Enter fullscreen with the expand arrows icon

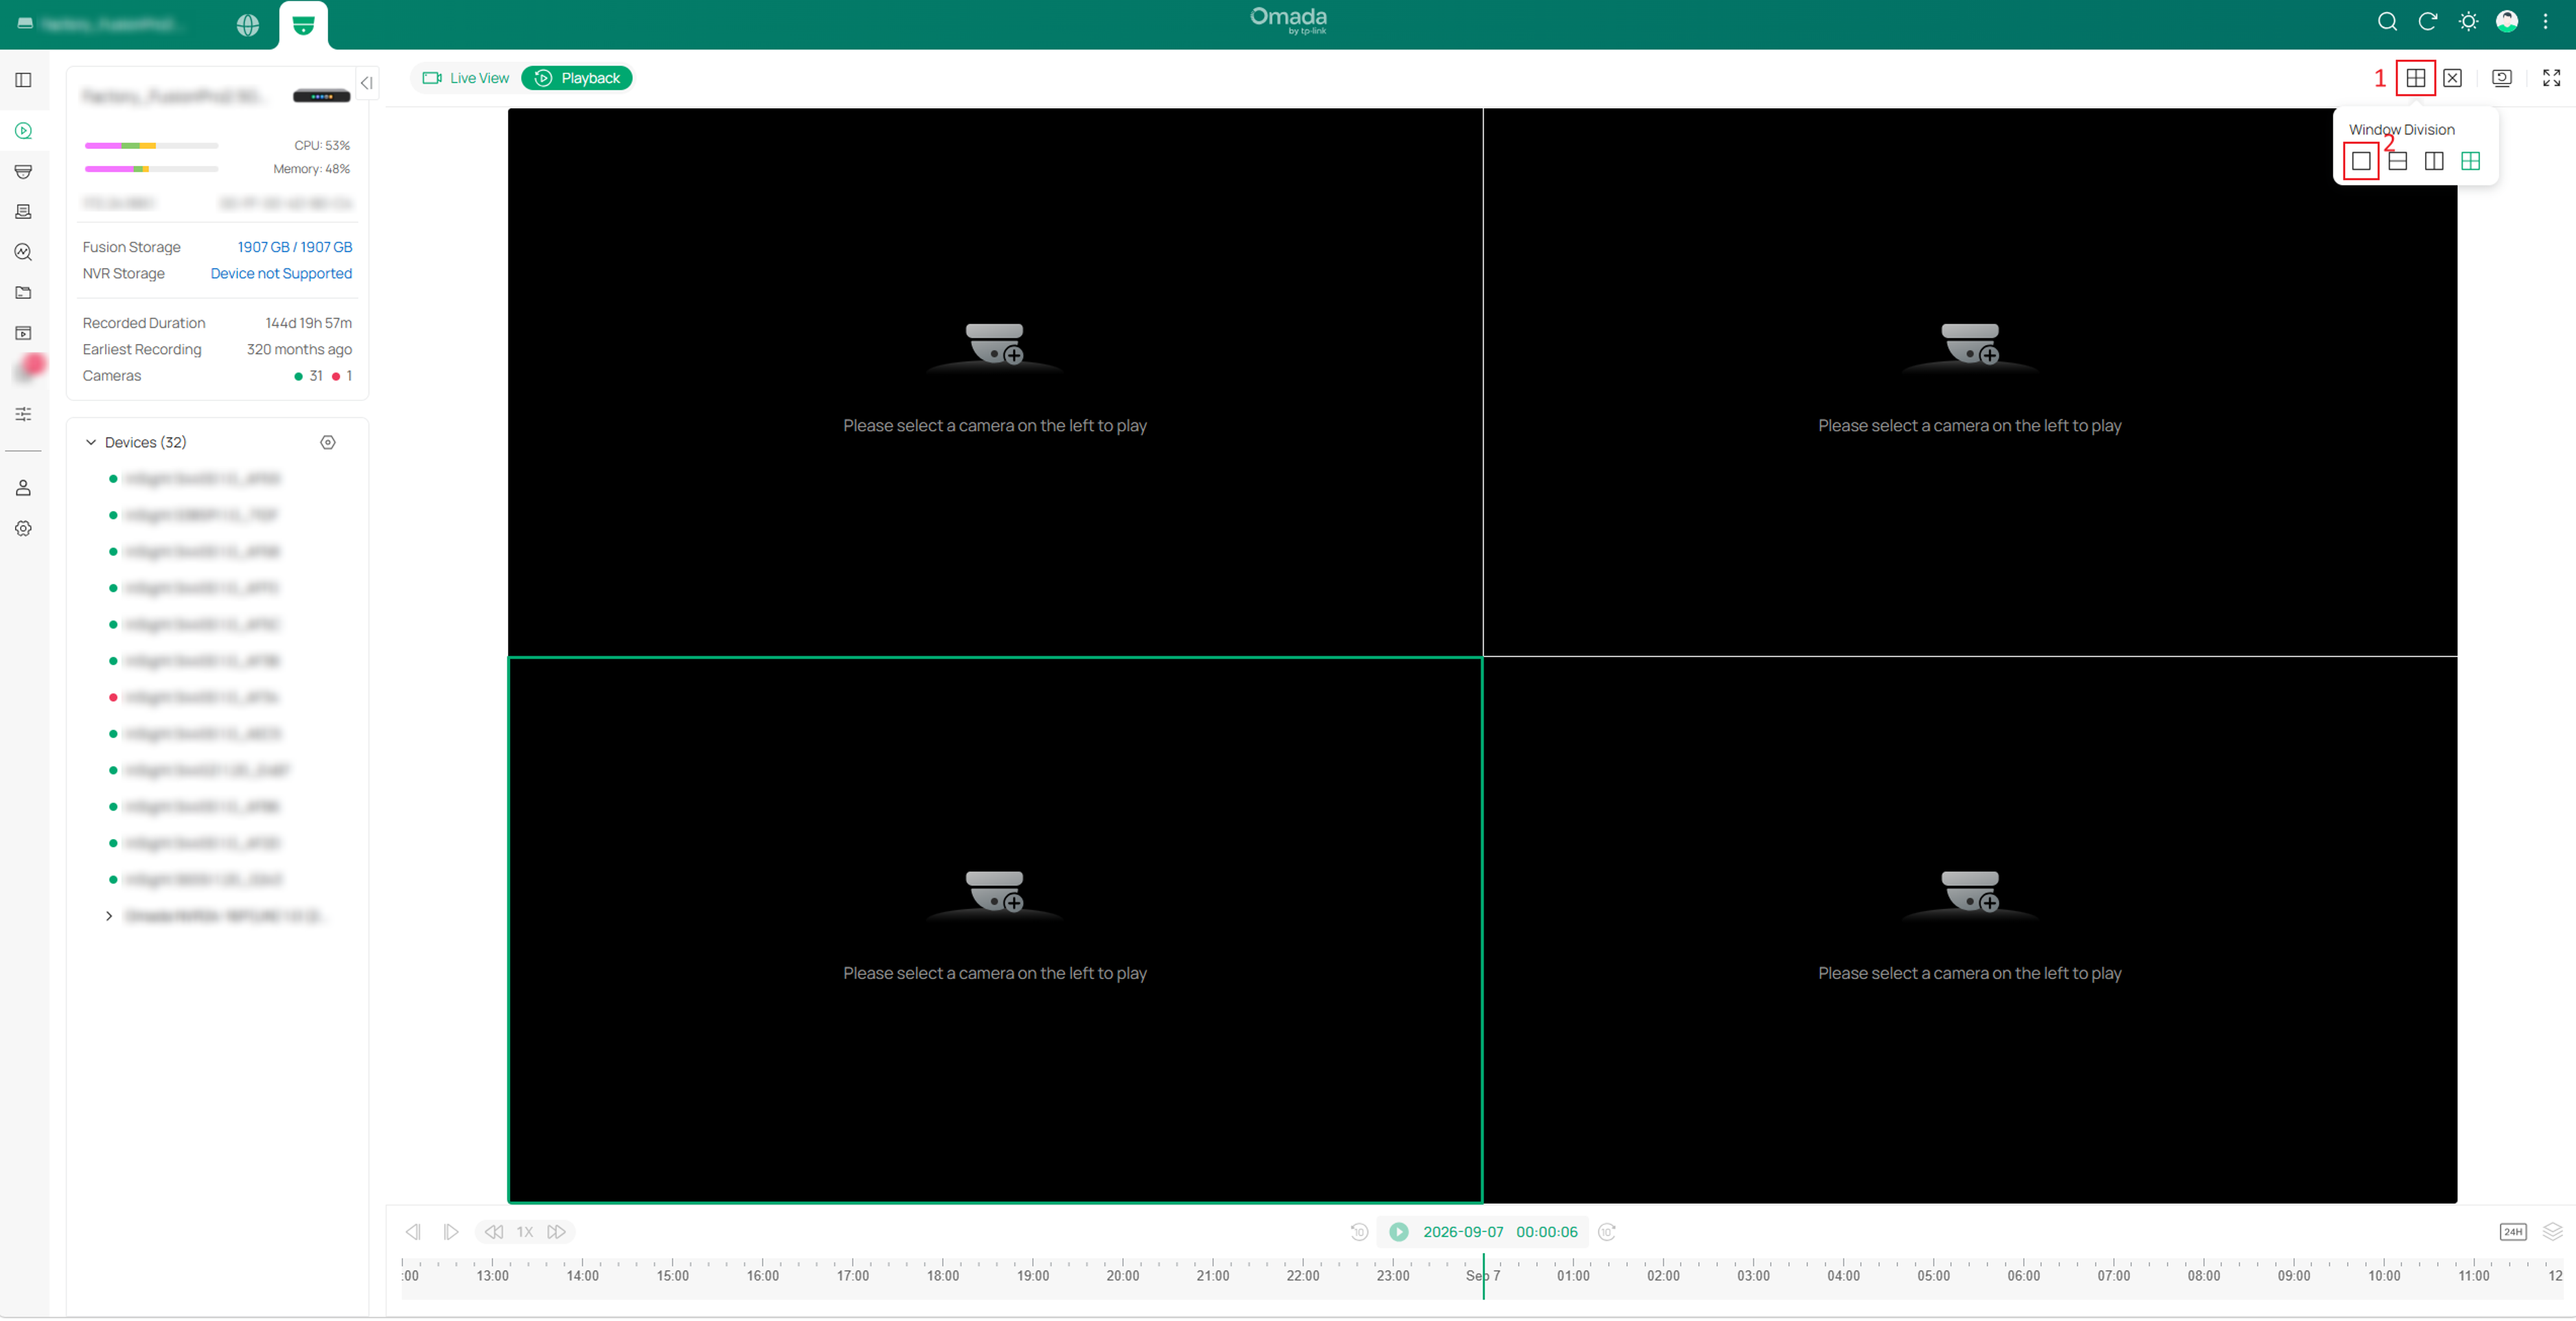click(2551, 78)
